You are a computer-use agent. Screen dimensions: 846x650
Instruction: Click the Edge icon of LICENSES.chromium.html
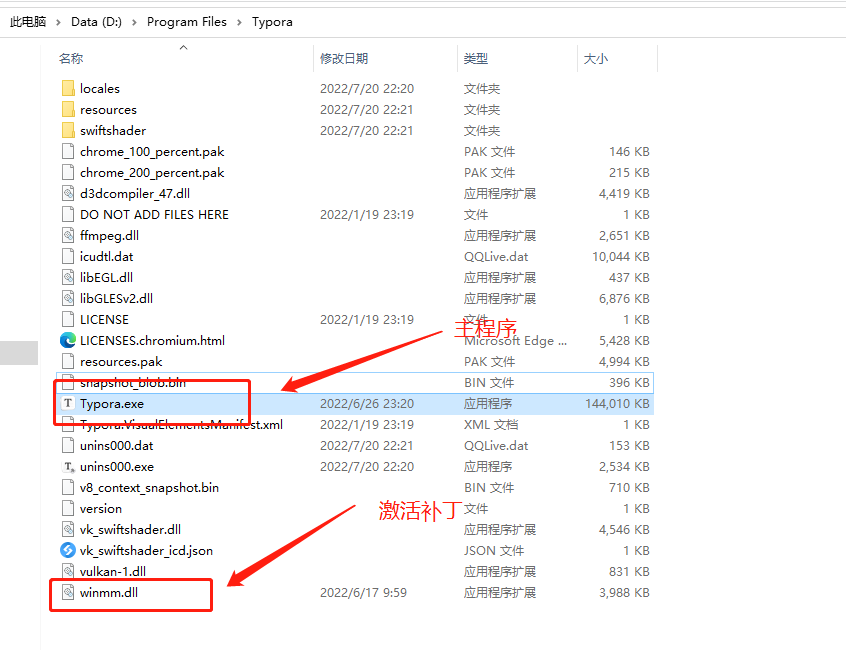[68, 340]
